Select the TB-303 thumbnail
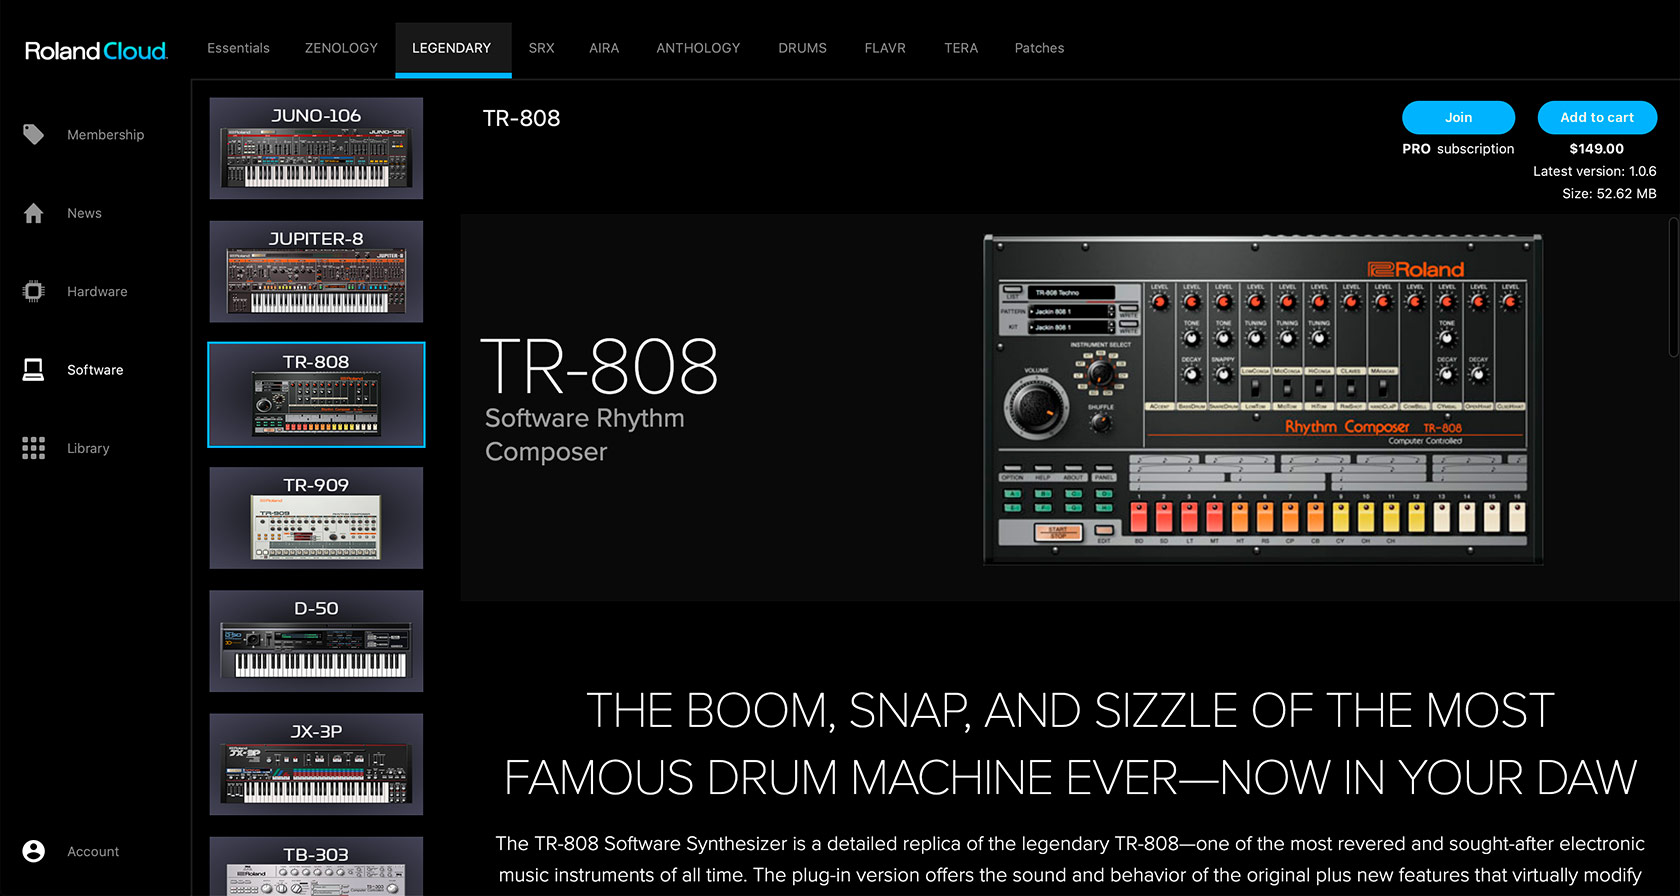 pos(316,866)
